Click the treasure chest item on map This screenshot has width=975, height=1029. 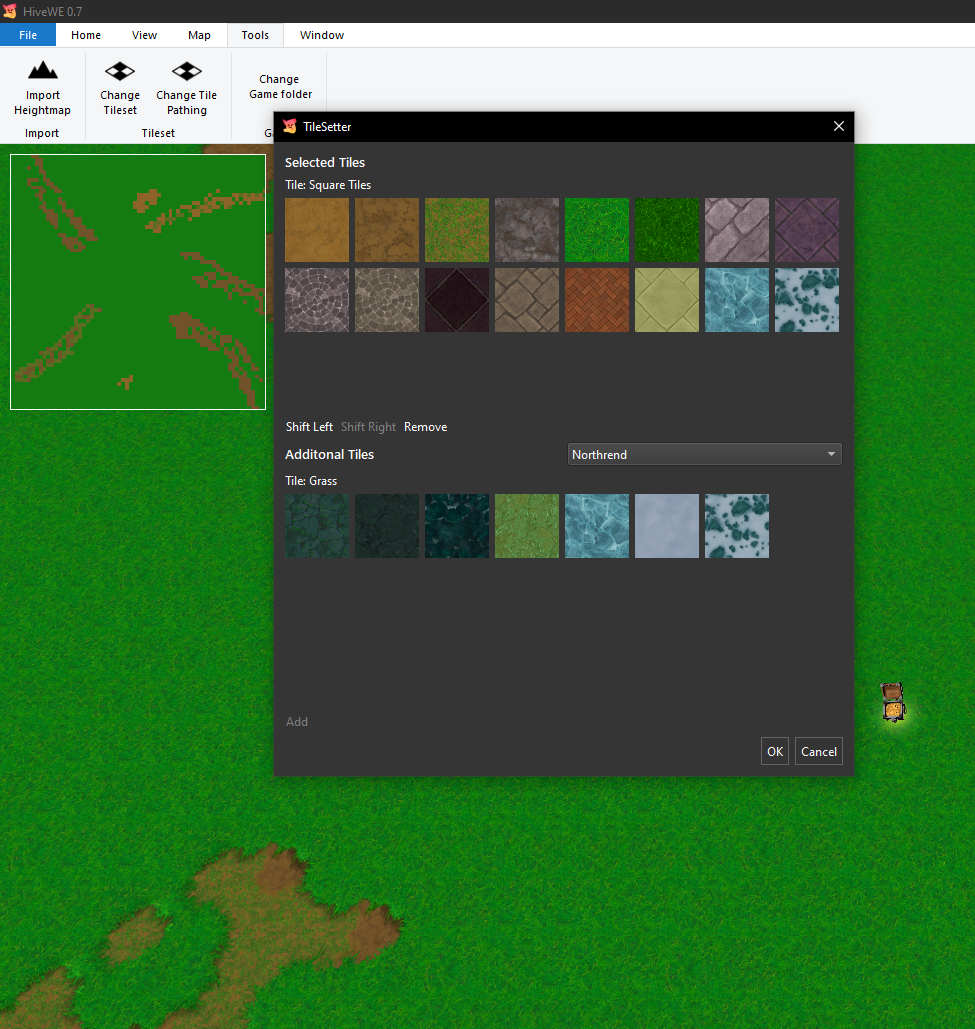893,702
